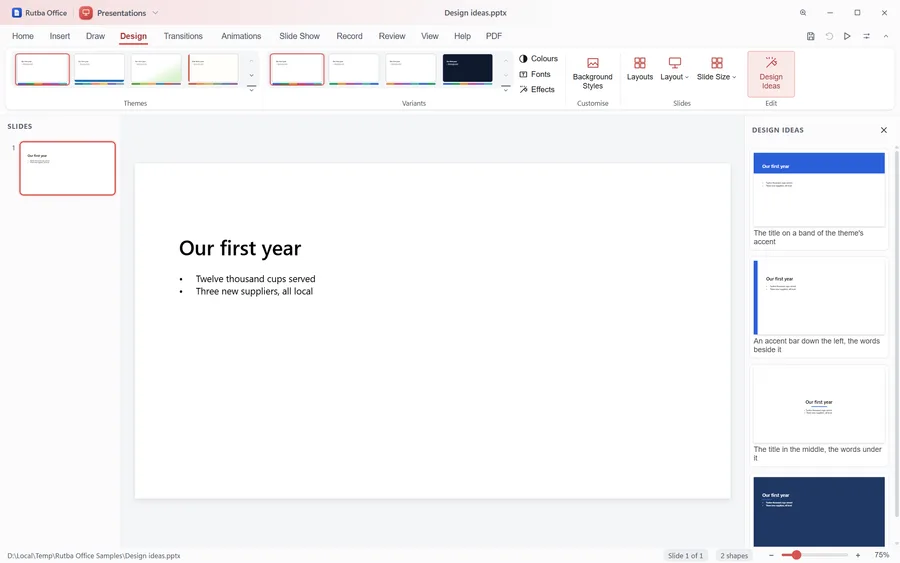Start slideshow with the play icon
900x563 pixels.
coord(847,36)
